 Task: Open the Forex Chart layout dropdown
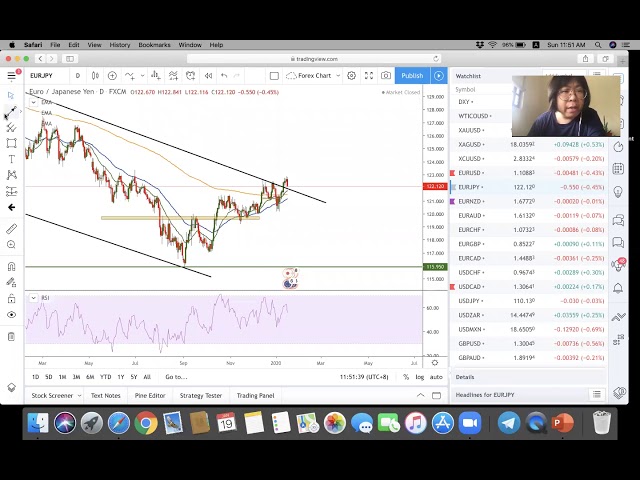coord(314,76)
